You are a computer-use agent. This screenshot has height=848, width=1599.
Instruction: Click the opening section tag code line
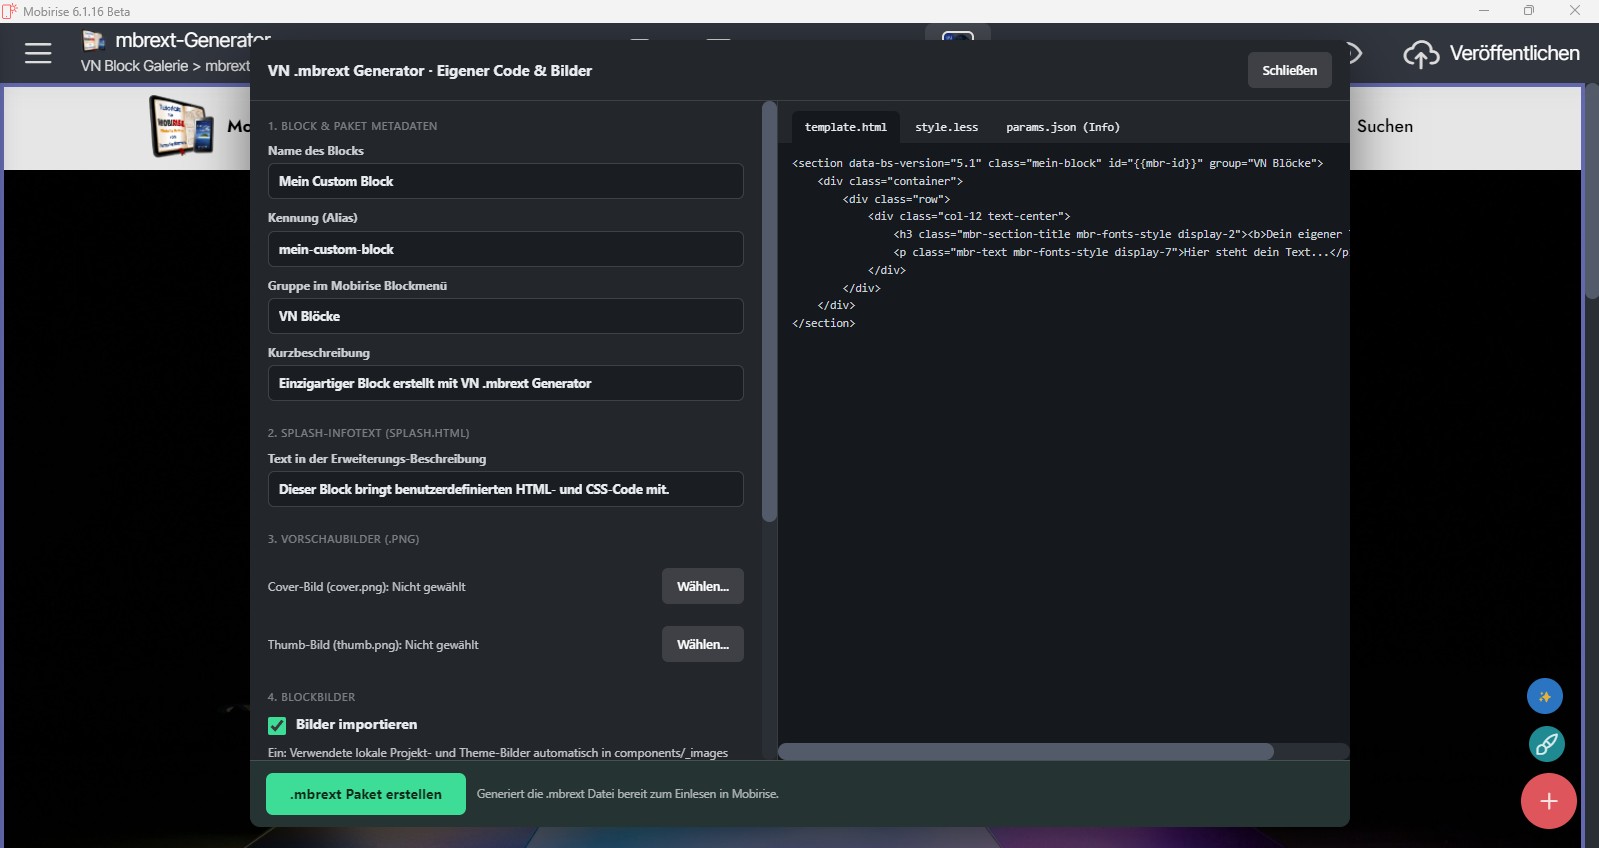1058,163
